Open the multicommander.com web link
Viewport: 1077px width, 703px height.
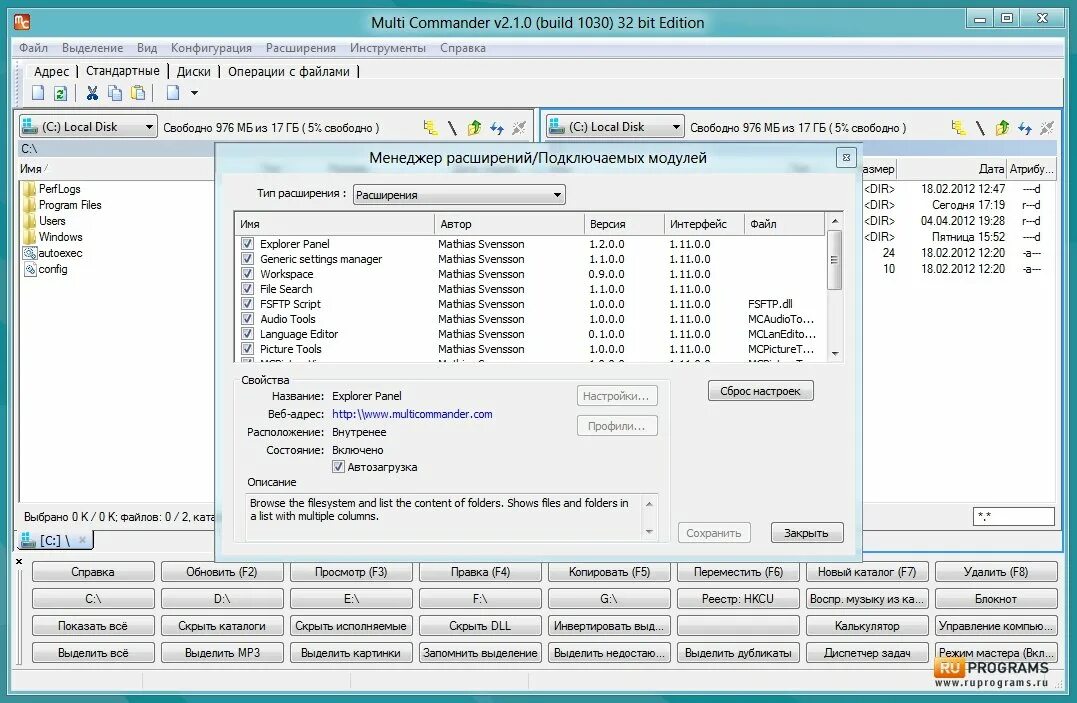412,414
